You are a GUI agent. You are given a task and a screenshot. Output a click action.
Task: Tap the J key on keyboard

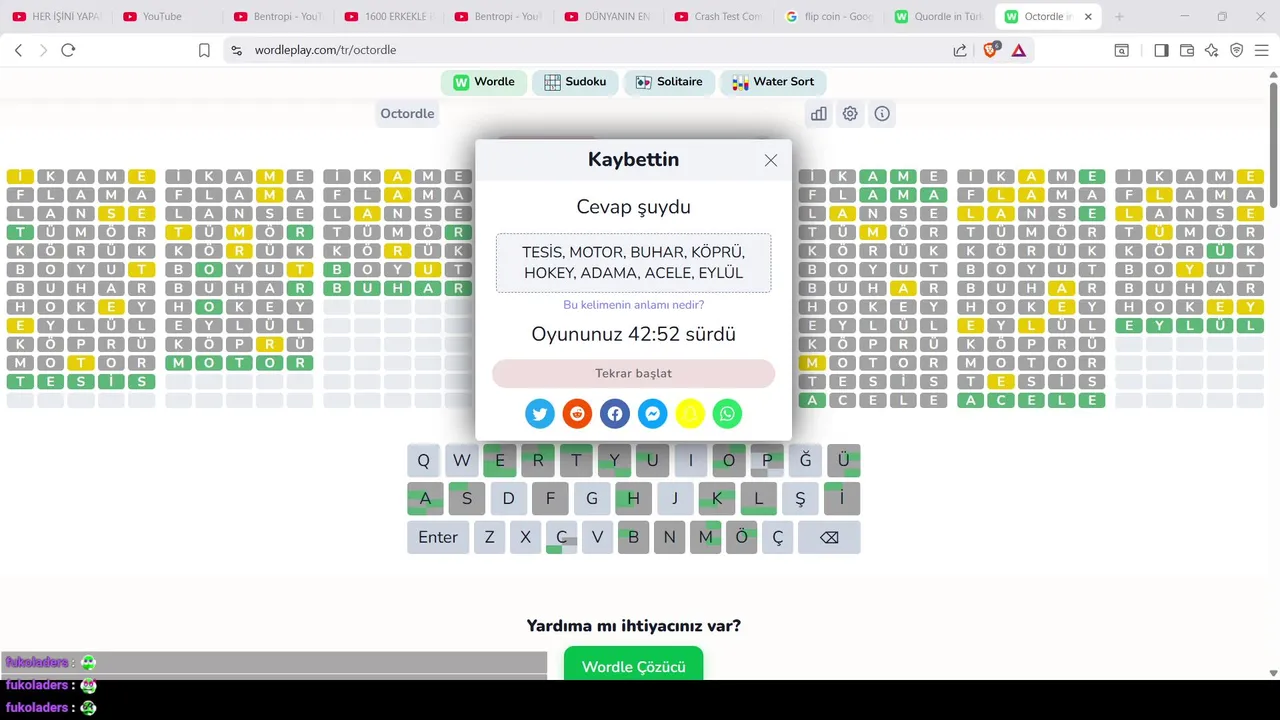675,499
